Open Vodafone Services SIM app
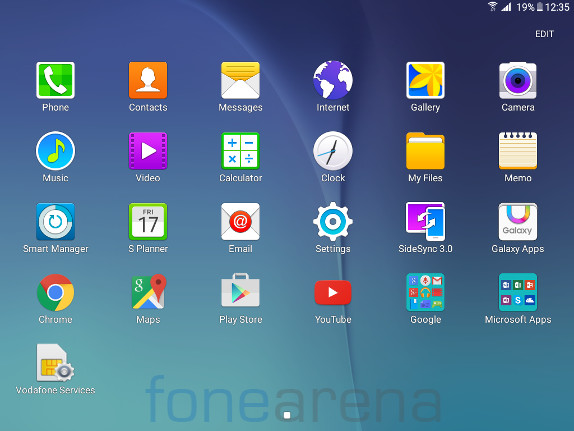This screenshot has height=431, width=574. click(x=55, y=363)
